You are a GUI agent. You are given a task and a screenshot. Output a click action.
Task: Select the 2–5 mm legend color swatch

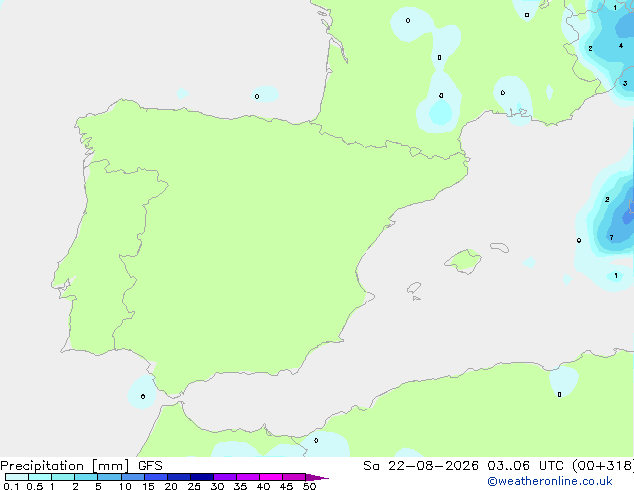click(86, 477)
